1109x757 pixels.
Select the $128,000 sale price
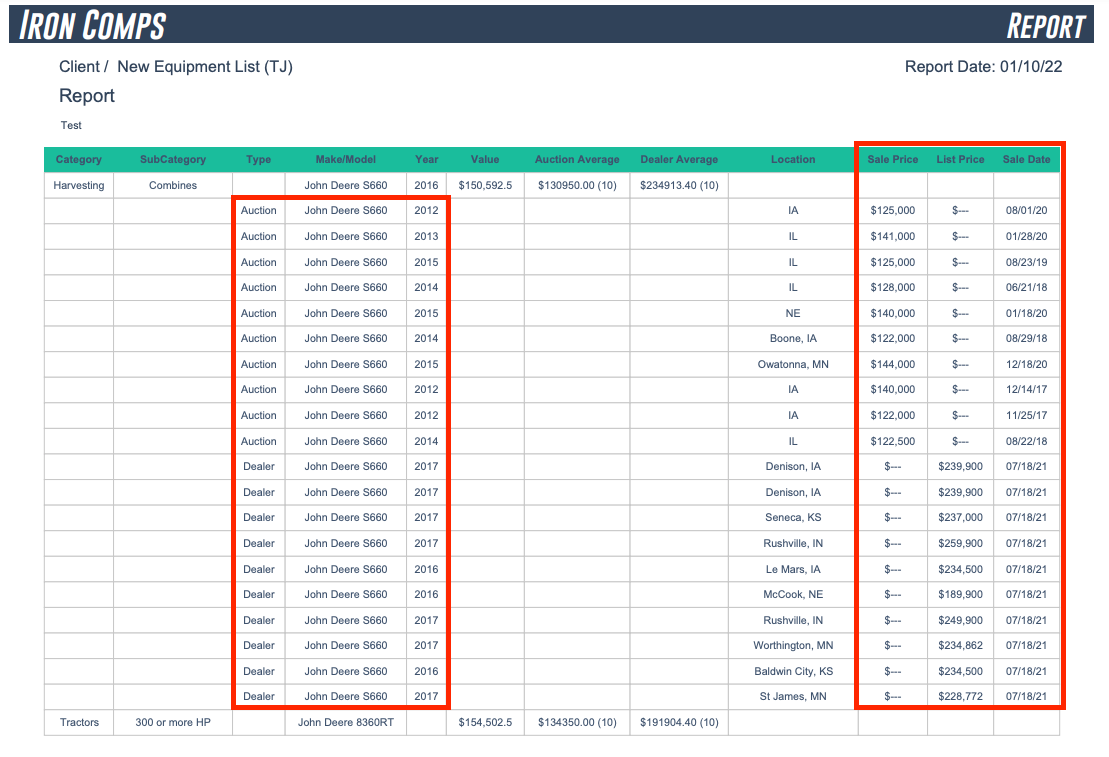click(893, 287)
